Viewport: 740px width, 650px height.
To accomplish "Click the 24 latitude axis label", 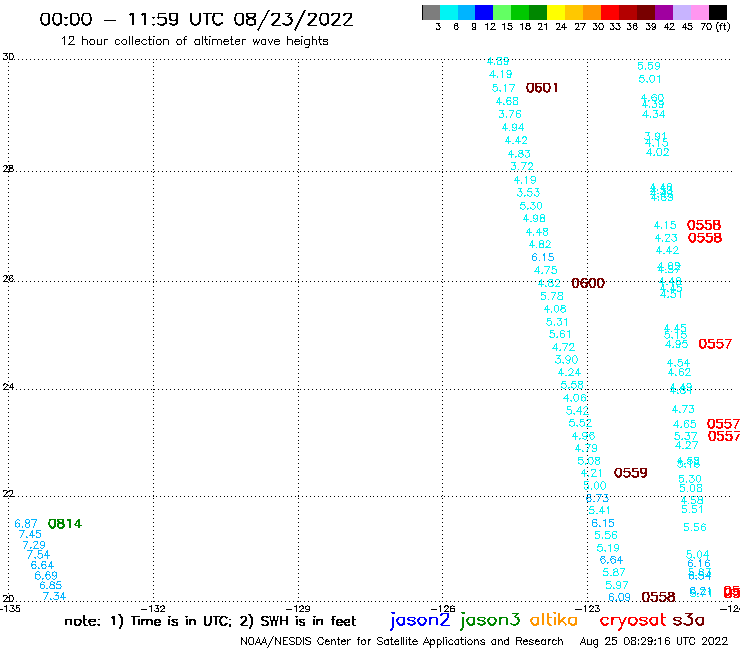I will tap(8, 387).
